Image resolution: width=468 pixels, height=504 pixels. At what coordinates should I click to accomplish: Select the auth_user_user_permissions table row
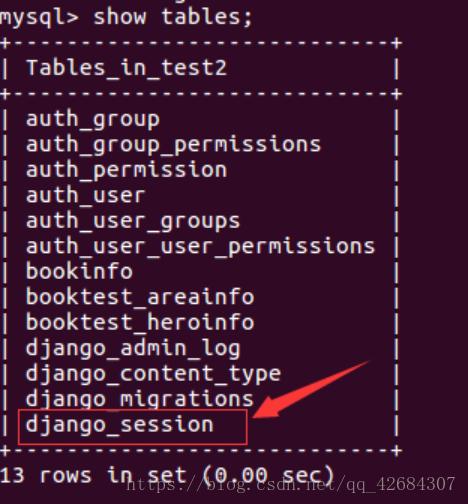click(200, 247)
